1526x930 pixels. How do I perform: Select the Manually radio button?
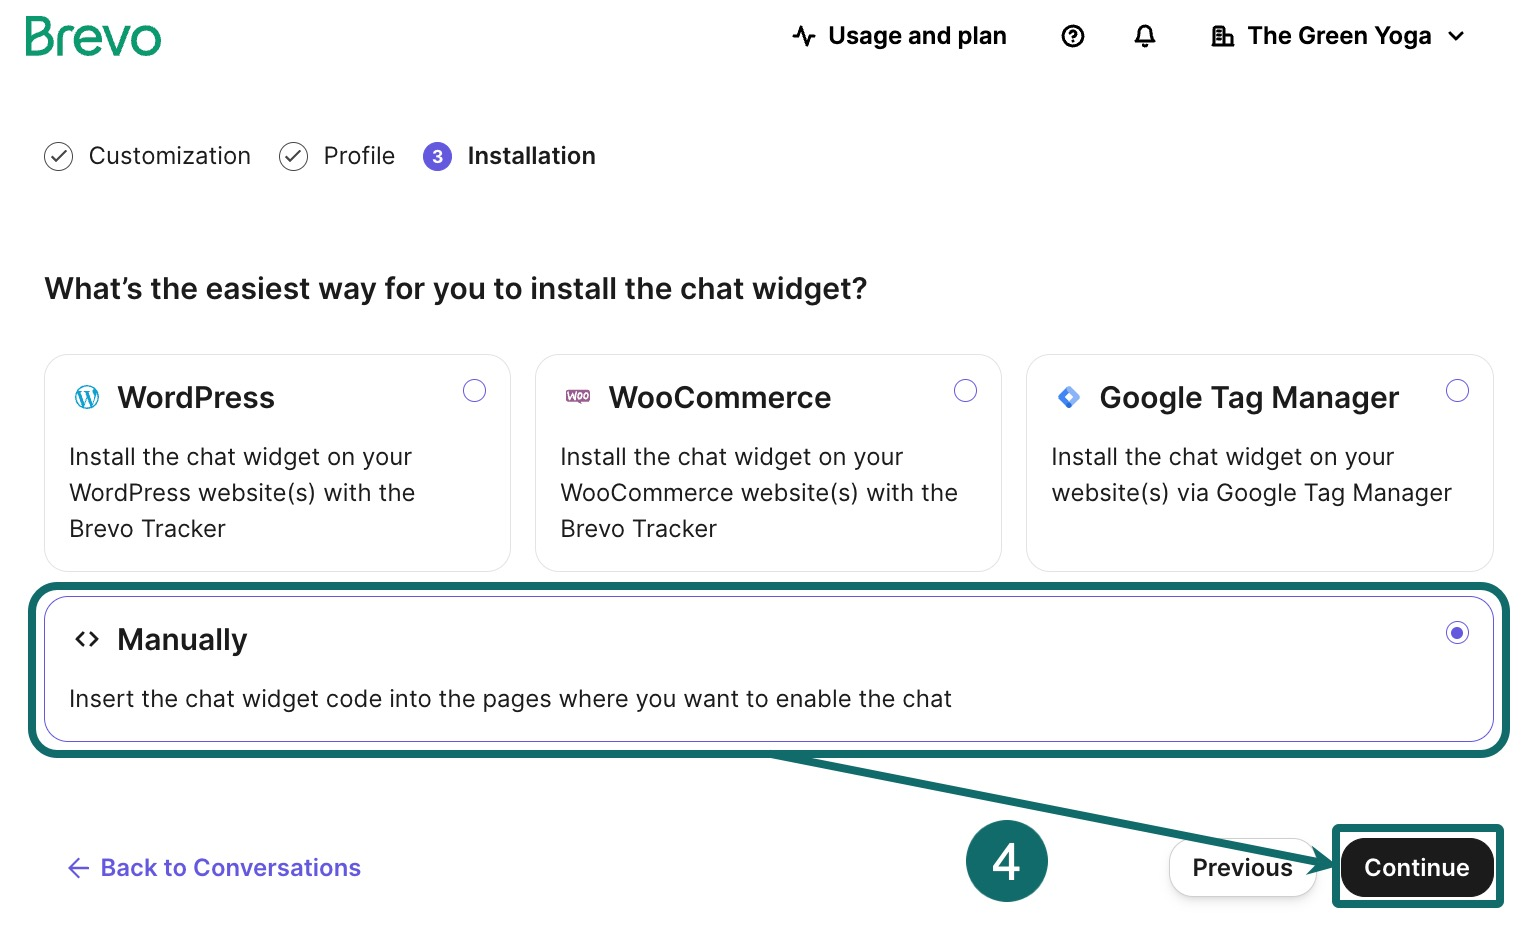(x=1458, y=632)
